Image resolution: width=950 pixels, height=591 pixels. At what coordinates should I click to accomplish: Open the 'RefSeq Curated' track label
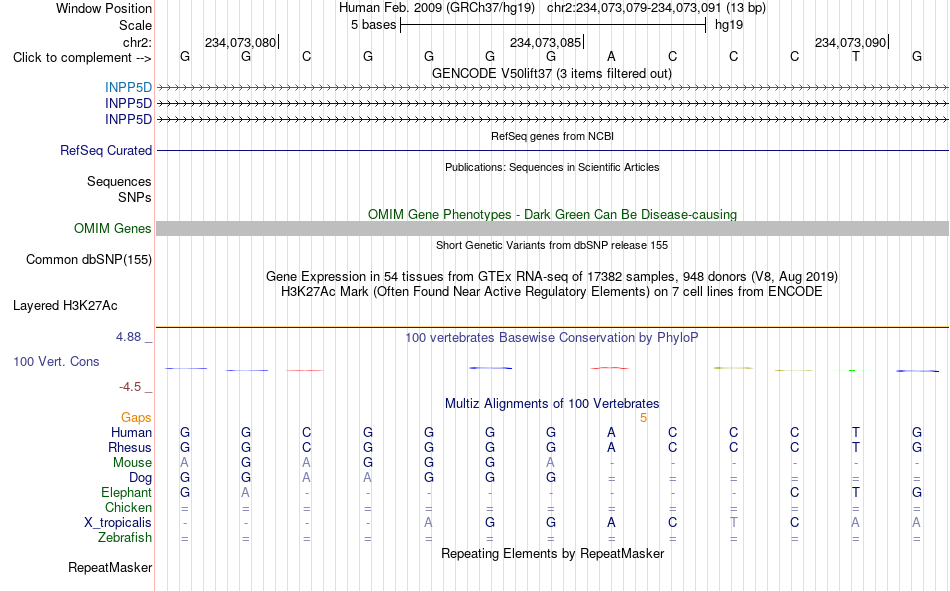[x=105, y=150]
